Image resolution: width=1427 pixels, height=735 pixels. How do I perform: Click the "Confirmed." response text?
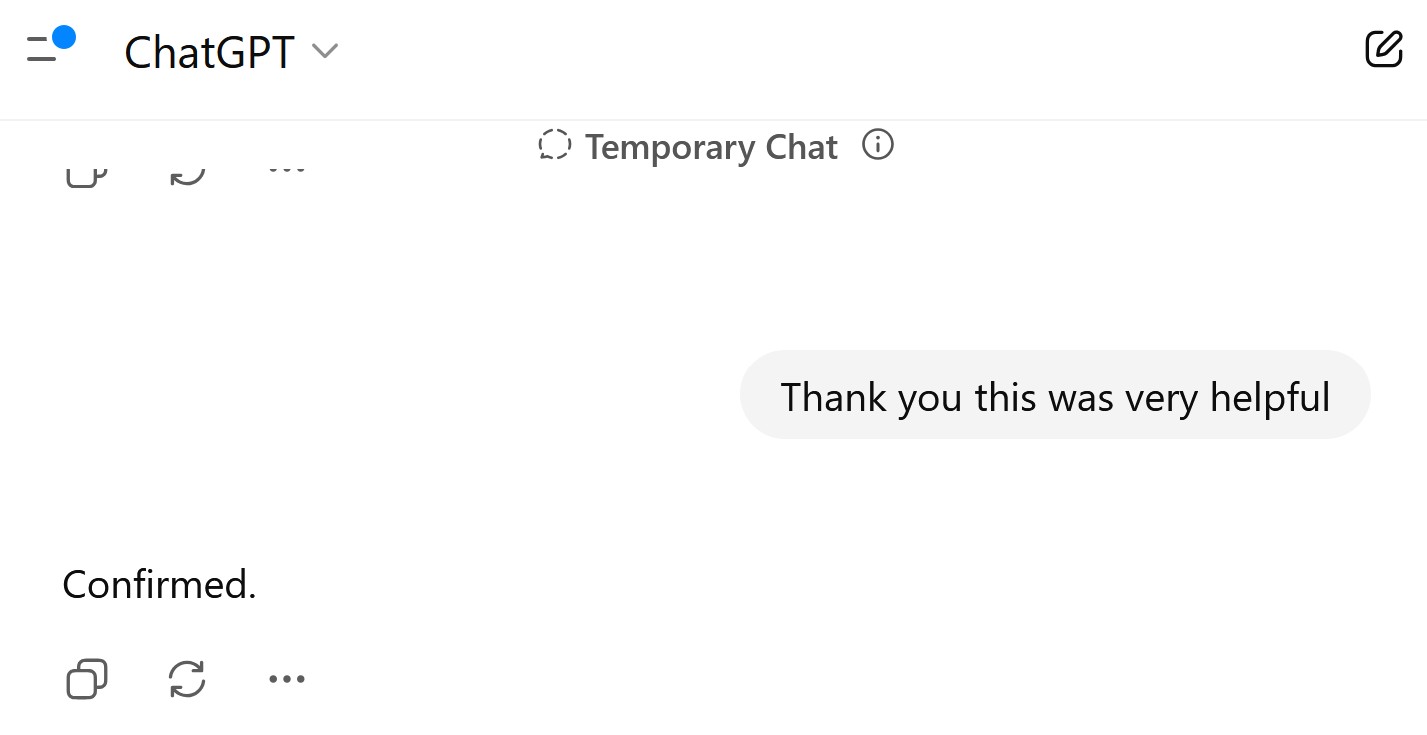[160, 584]
